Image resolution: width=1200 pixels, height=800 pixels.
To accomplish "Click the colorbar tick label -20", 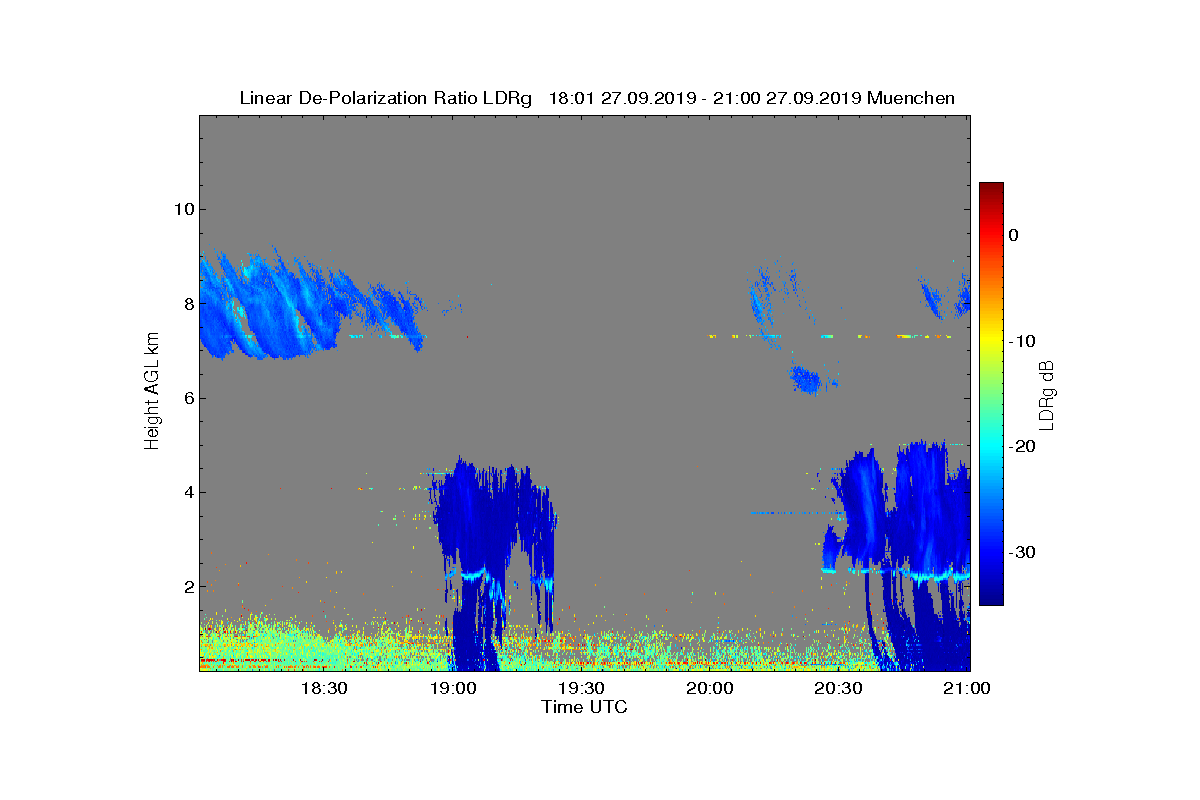I will pyautogui.click(x=1021, y=446).
